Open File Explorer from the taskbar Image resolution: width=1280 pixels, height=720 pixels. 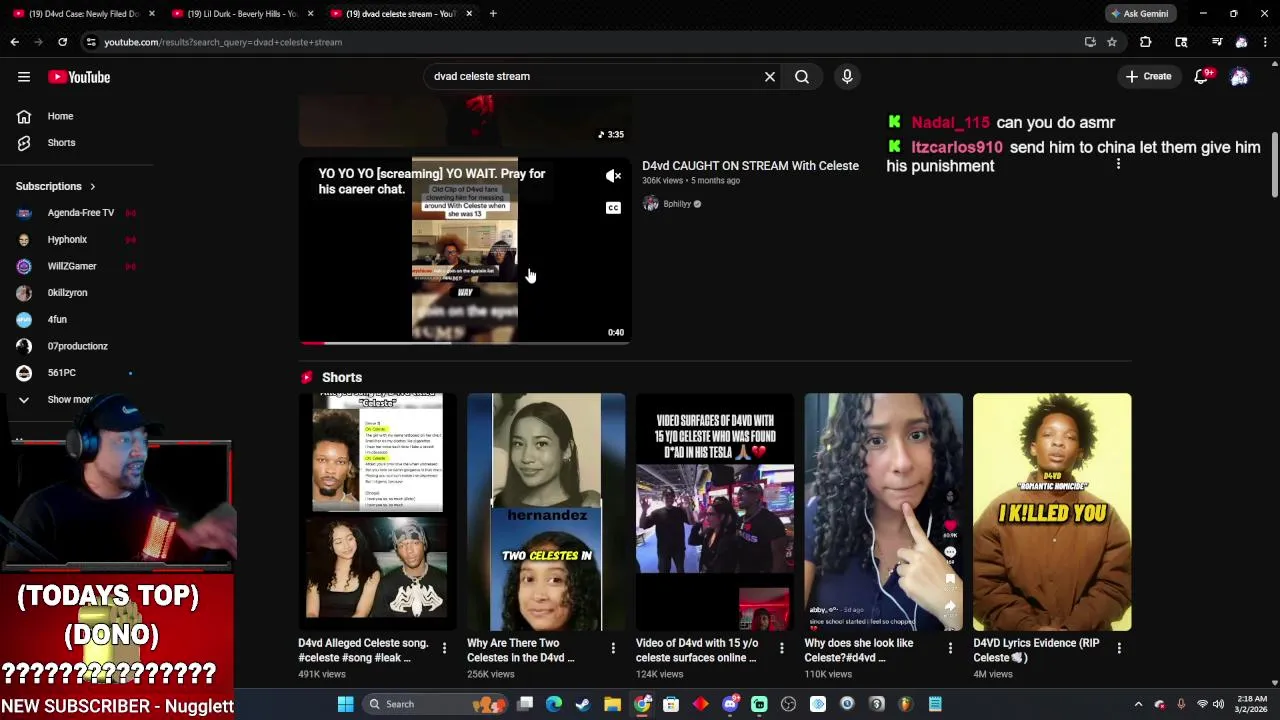[612, 704]
